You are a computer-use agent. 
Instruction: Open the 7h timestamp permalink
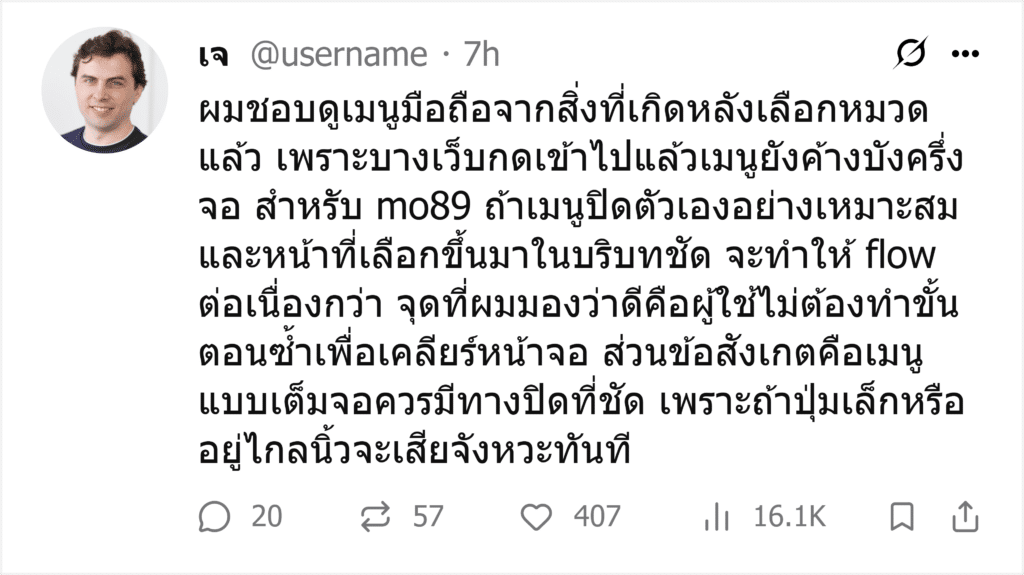pos(481,54)
